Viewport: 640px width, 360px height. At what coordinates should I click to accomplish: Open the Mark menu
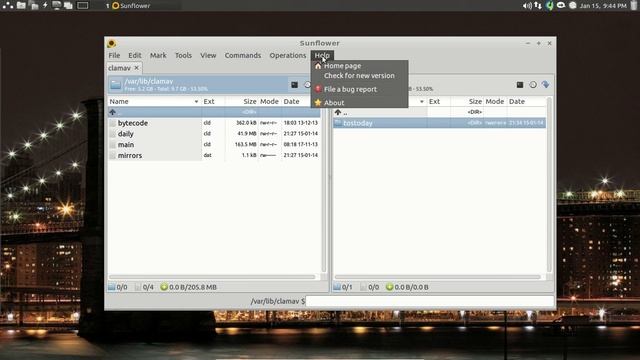158,55
